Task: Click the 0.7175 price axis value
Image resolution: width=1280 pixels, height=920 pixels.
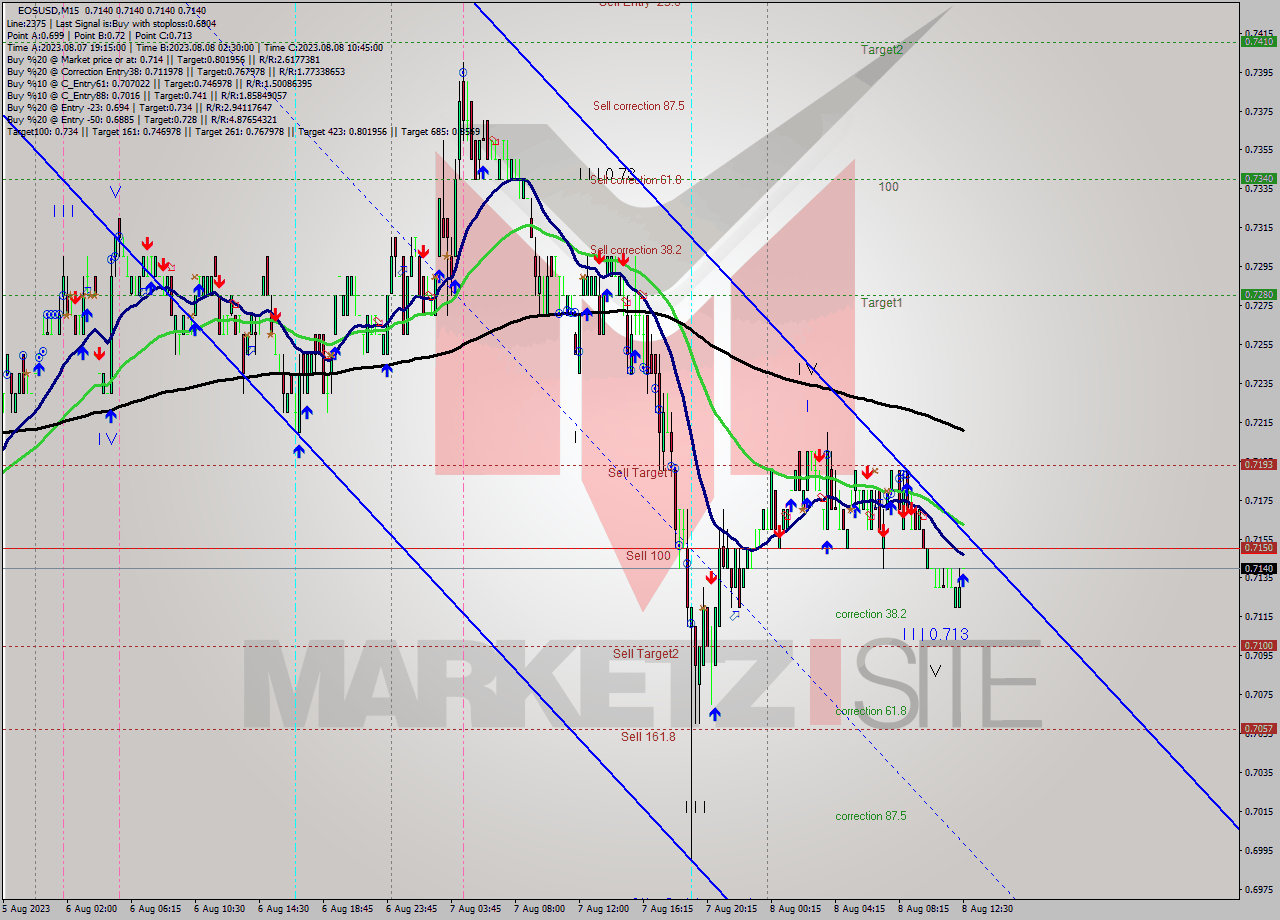Action: [1259, 499]
